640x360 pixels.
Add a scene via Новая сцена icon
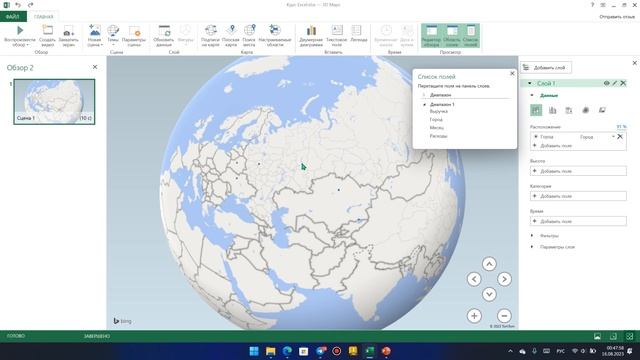(94, 31)
